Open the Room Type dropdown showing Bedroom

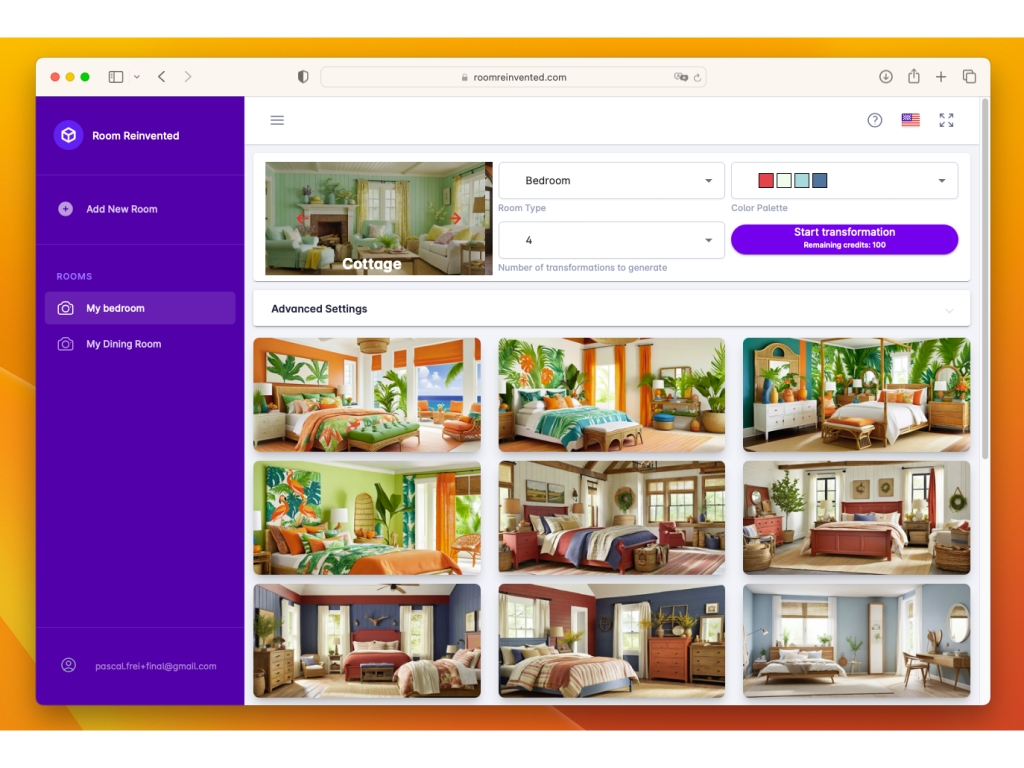[611, 180]
